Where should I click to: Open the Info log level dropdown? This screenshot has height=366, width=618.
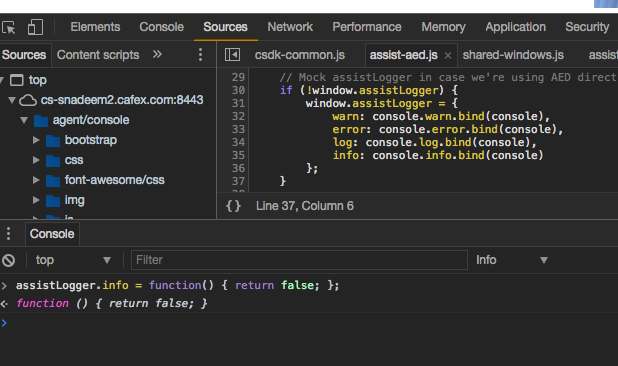click(x=512, y=260)
